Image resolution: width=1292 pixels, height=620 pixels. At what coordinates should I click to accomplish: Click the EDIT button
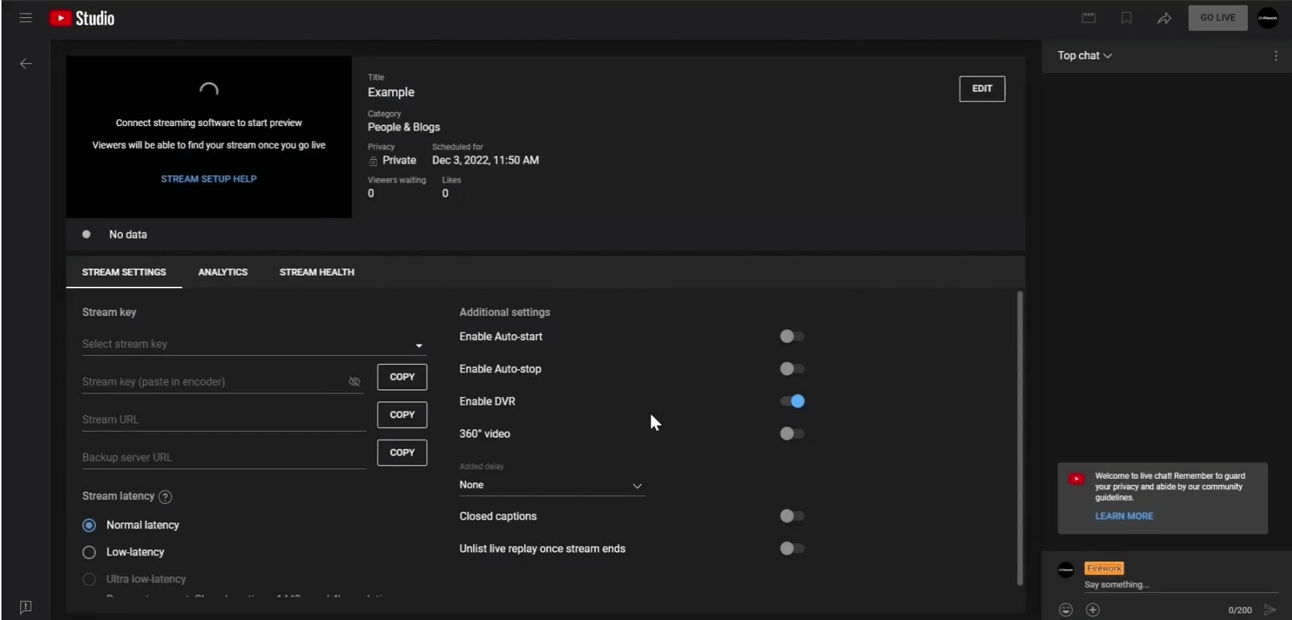(x=981, y=89)
